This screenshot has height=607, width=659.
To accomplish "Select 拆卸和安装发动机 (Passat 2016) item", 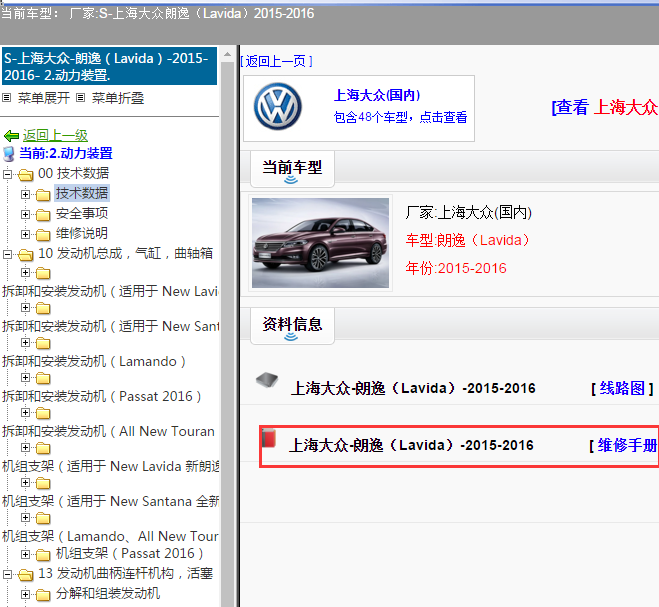I will coord(102,396).
